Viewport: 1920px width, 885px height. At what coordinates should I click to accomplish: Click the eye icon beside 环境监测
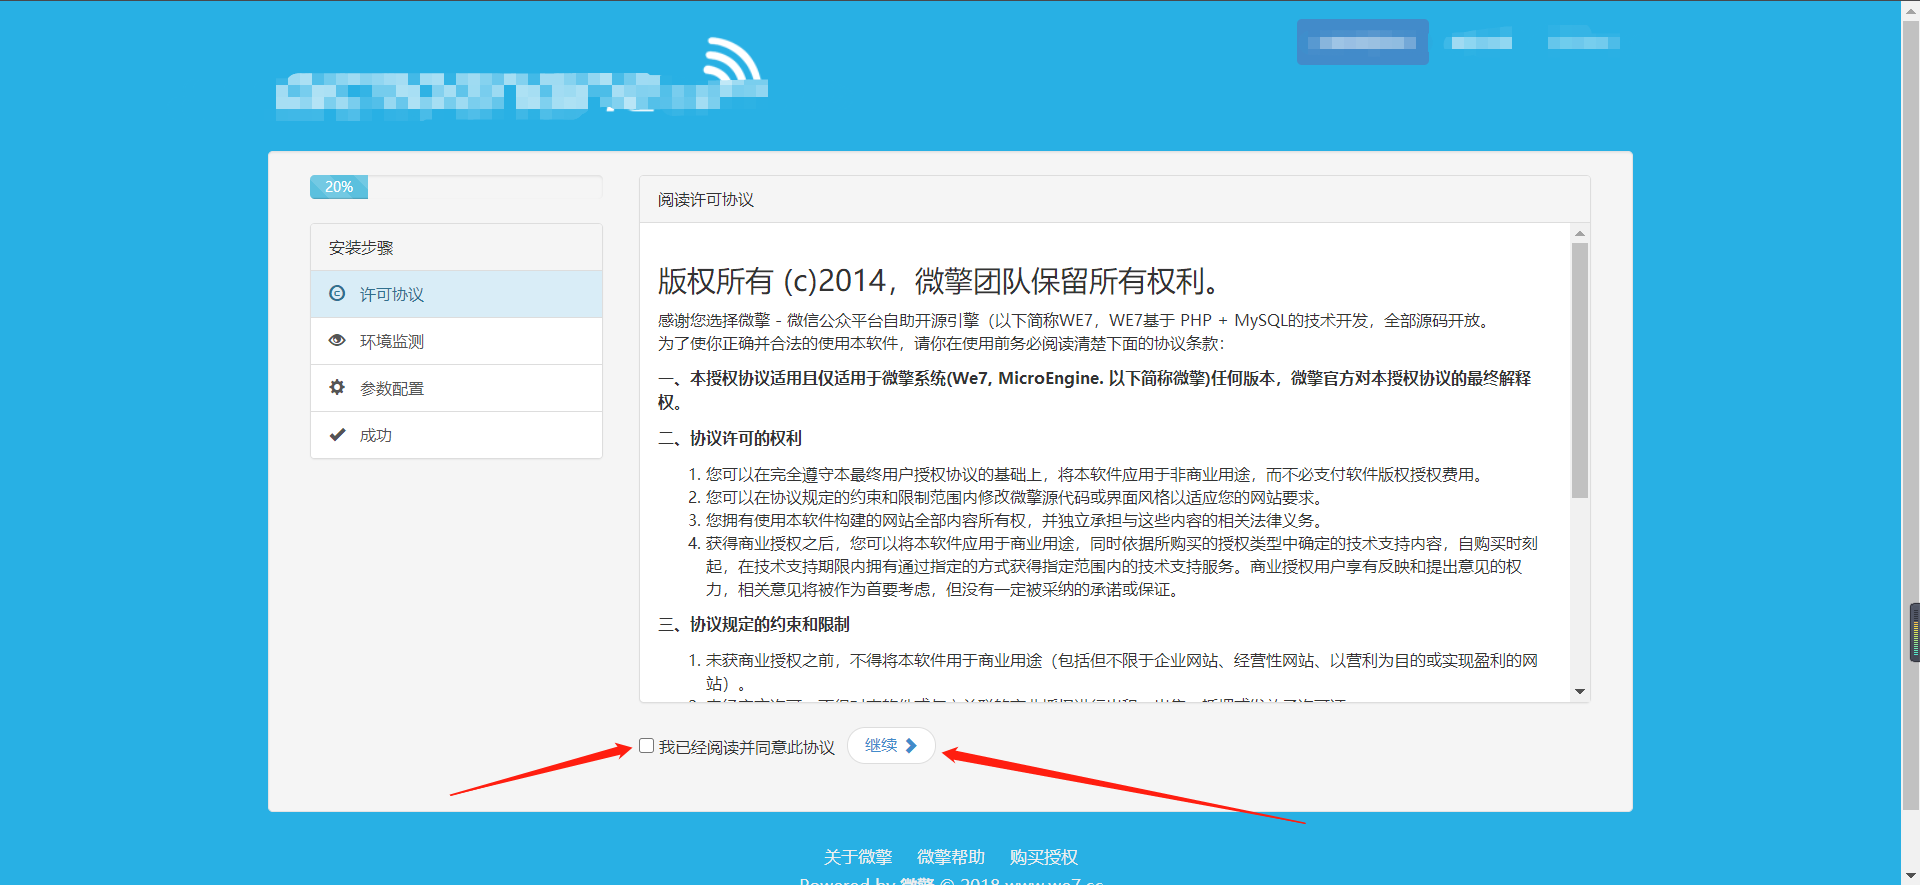pos(337,340)
